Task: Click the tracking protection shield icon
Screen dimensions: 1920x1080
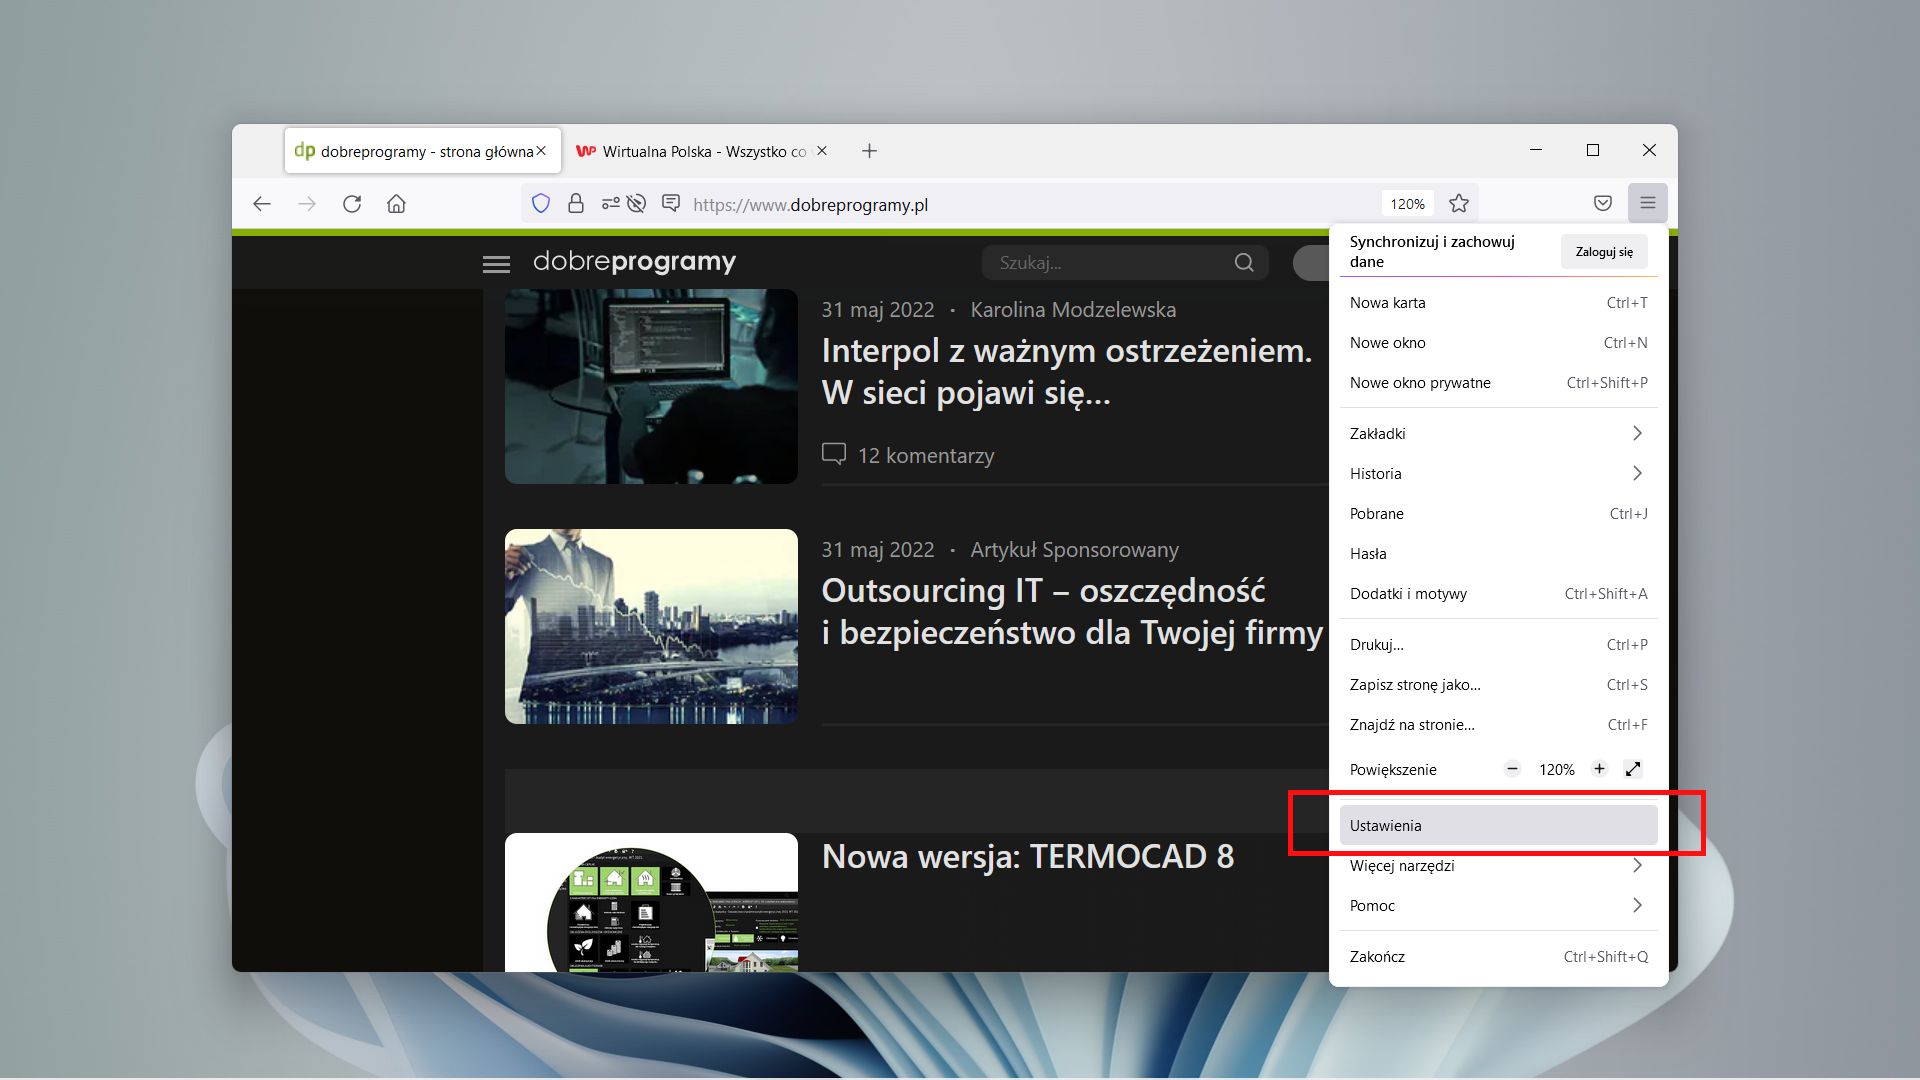Action: (541, 203)
